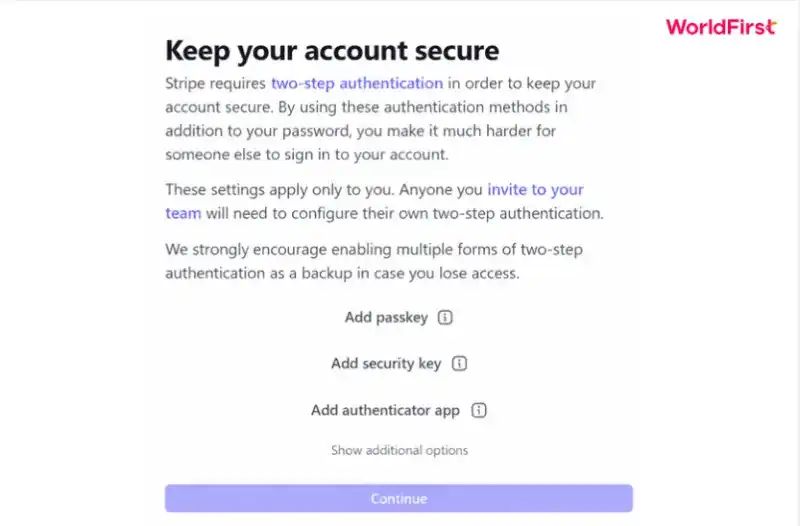
Task: Show info for Add authenticator app
Action: coord(479,410)
